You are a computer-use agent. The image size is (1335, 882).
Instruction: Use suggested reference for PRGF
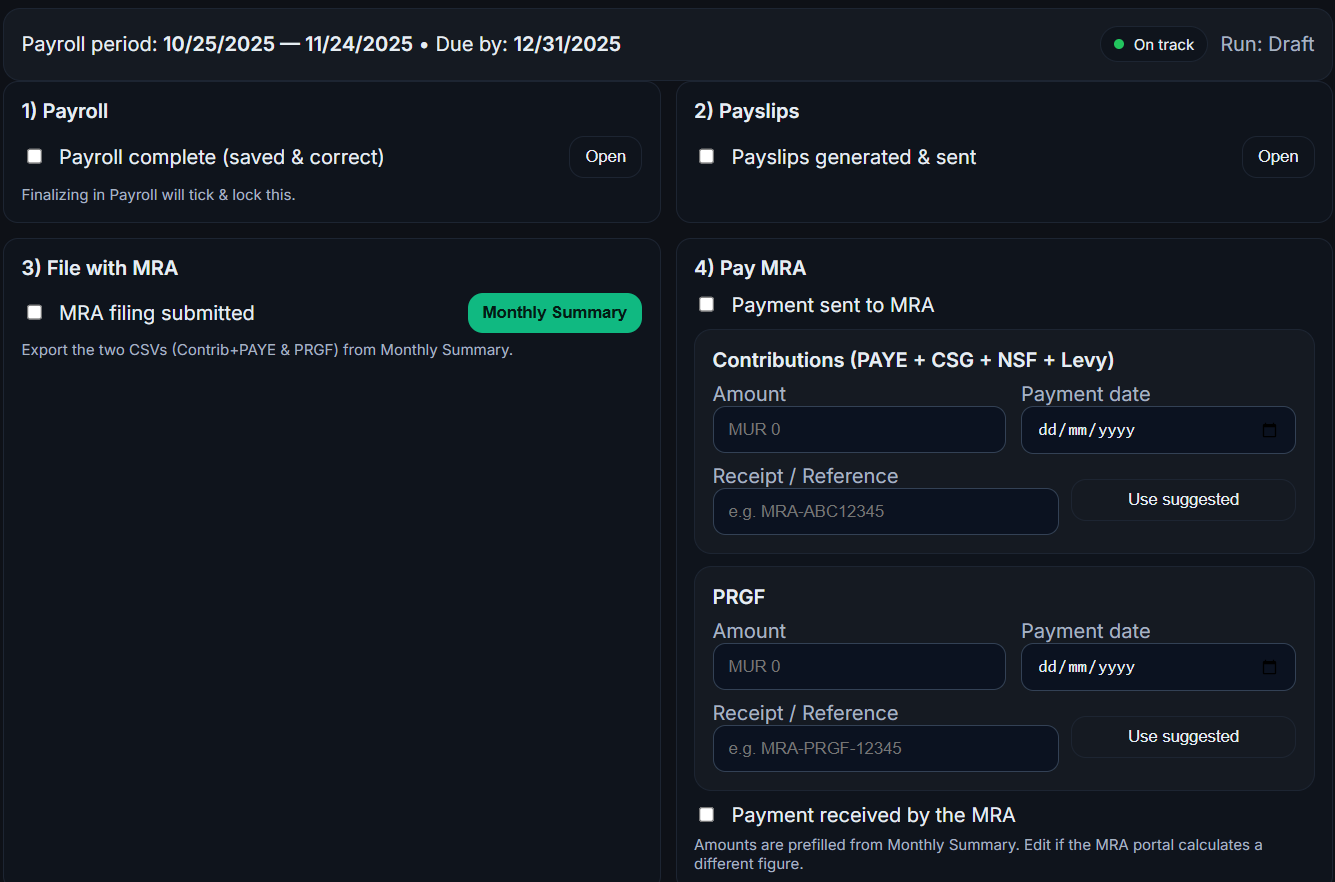(1183, 736)
